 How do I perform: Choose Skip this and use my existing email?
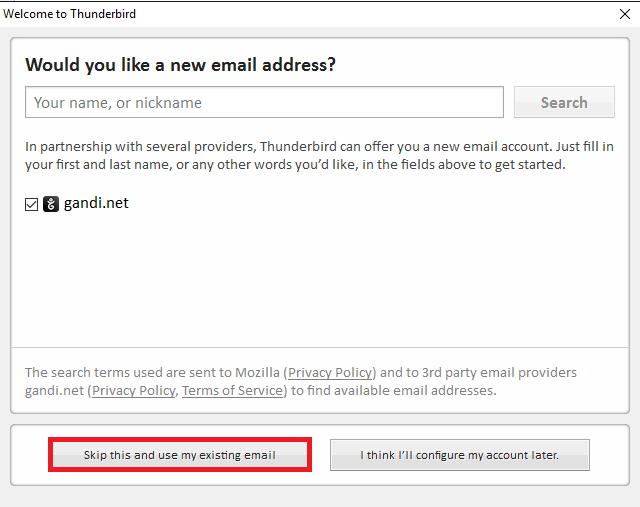tap(180, 454)
